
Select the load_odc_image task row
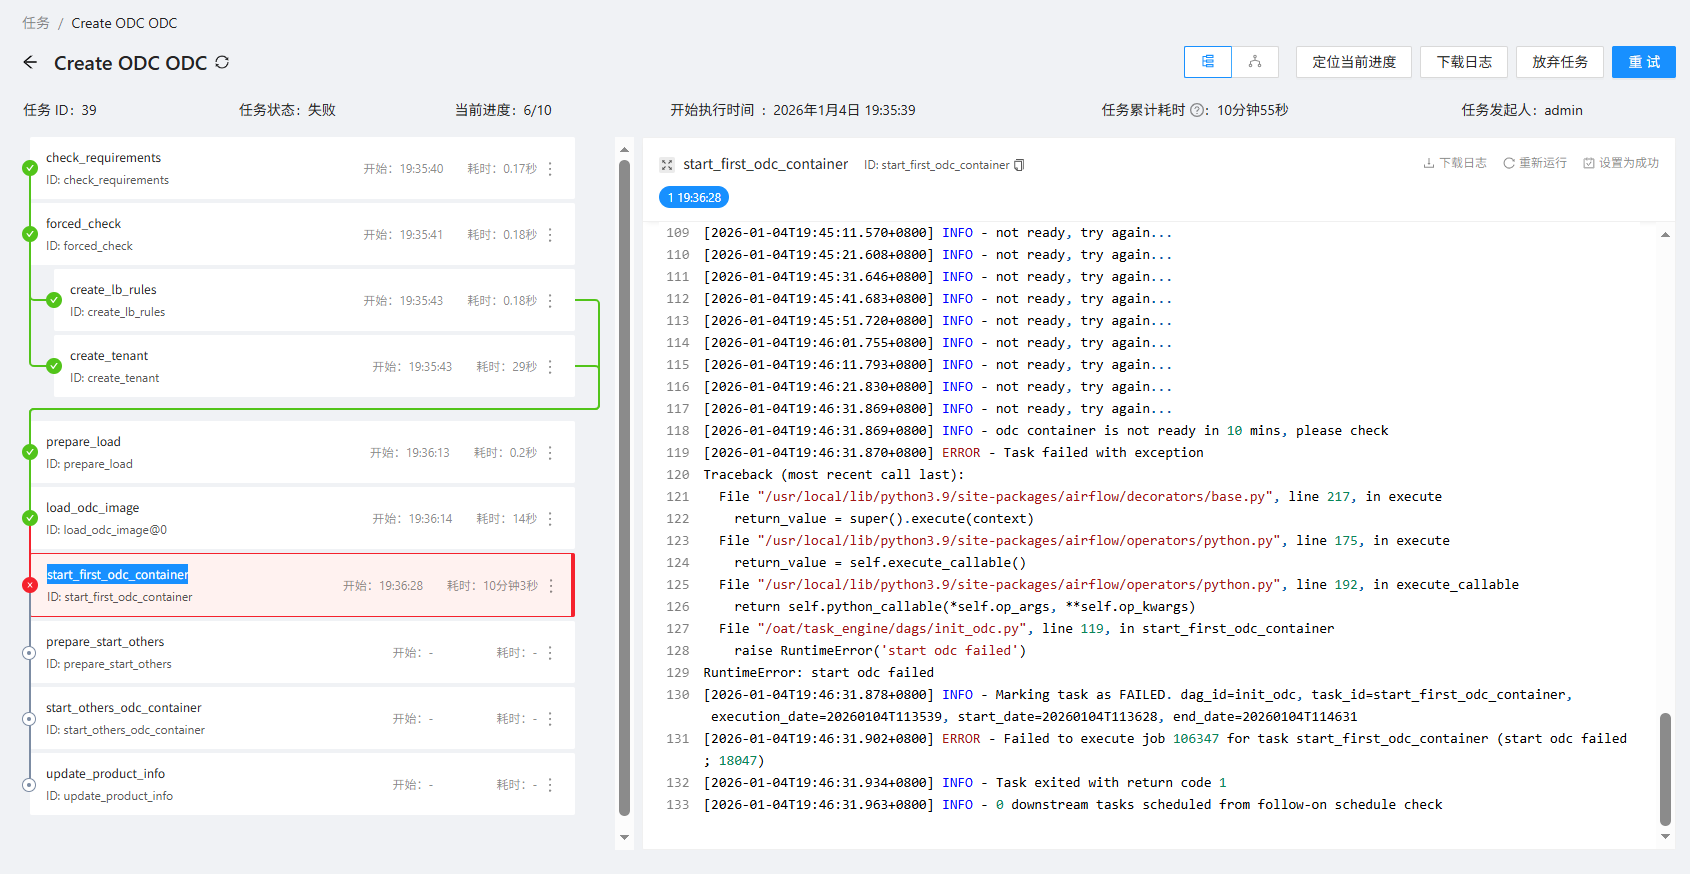tap(300, 518)
